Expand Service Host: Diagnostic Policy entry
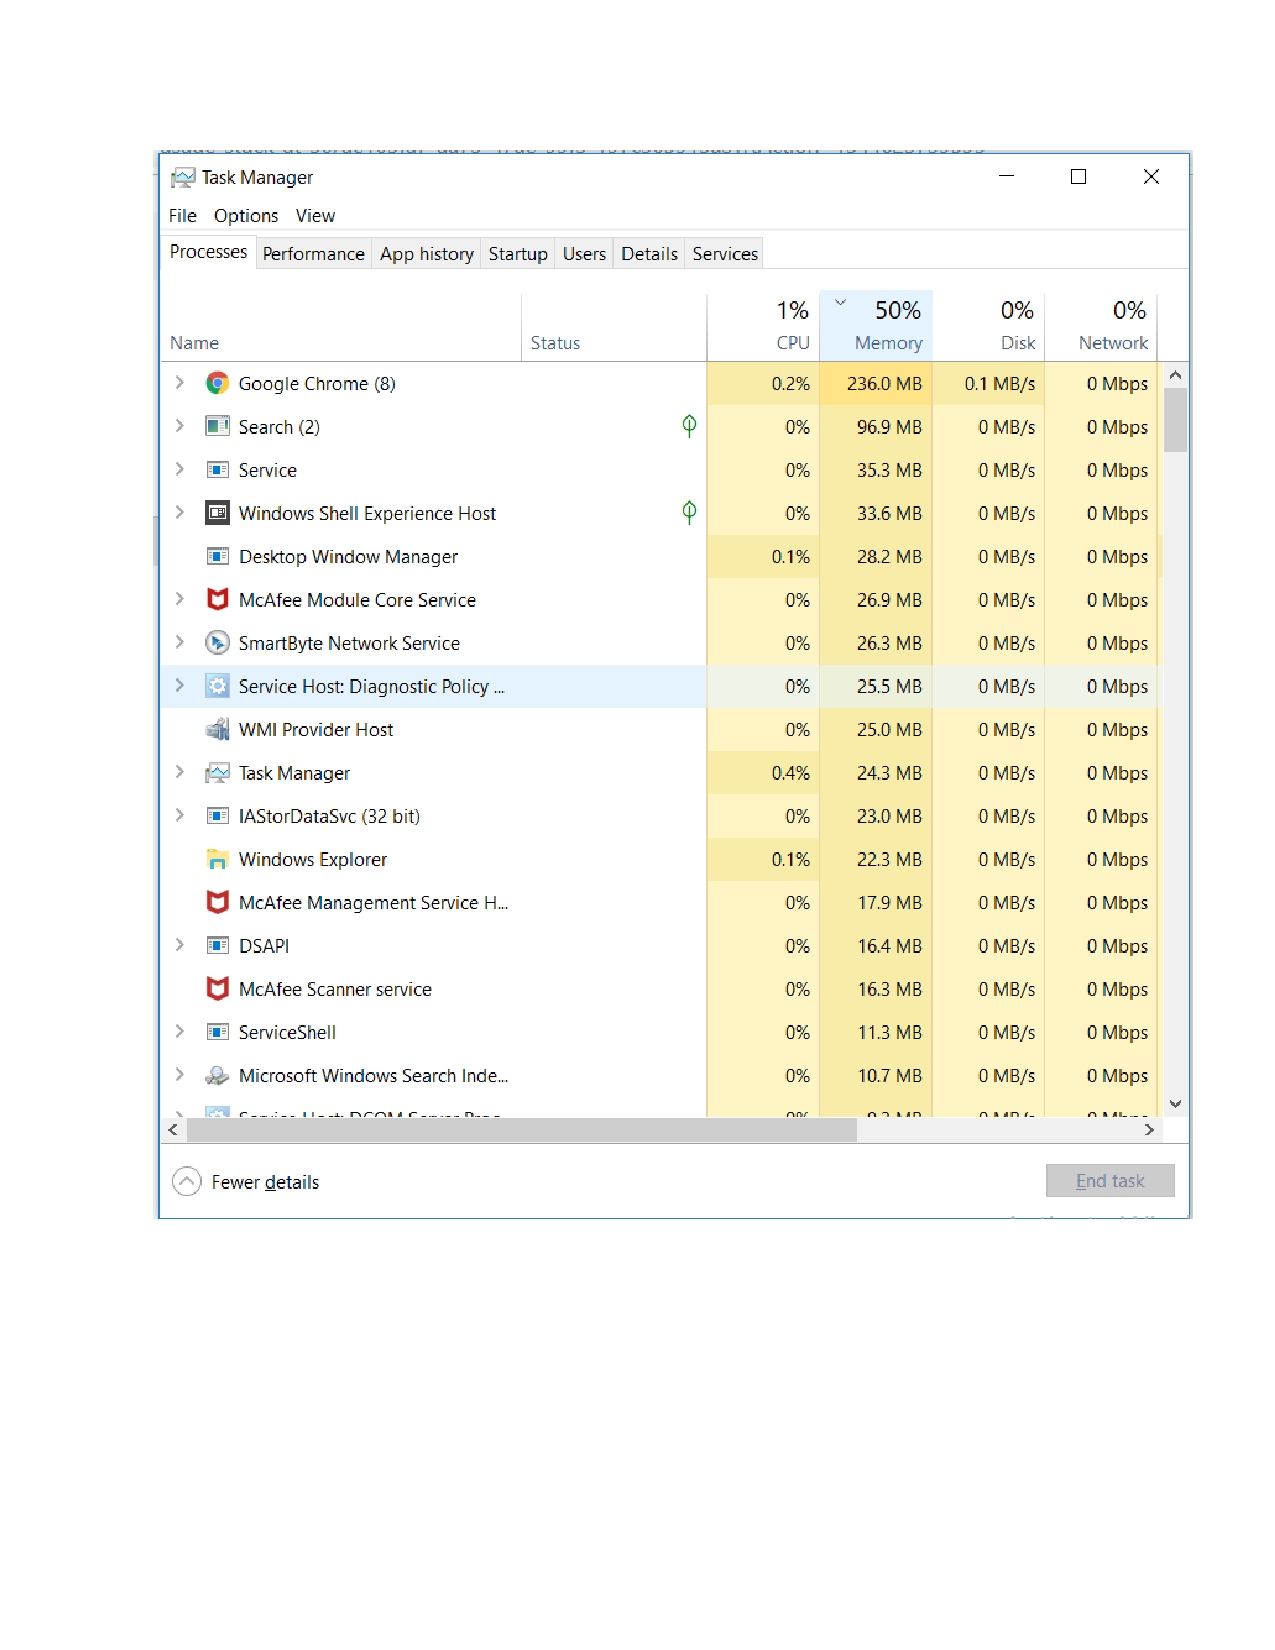Screen dimensions: 1275x1650 pyautogui.click(x=180, y=686)
